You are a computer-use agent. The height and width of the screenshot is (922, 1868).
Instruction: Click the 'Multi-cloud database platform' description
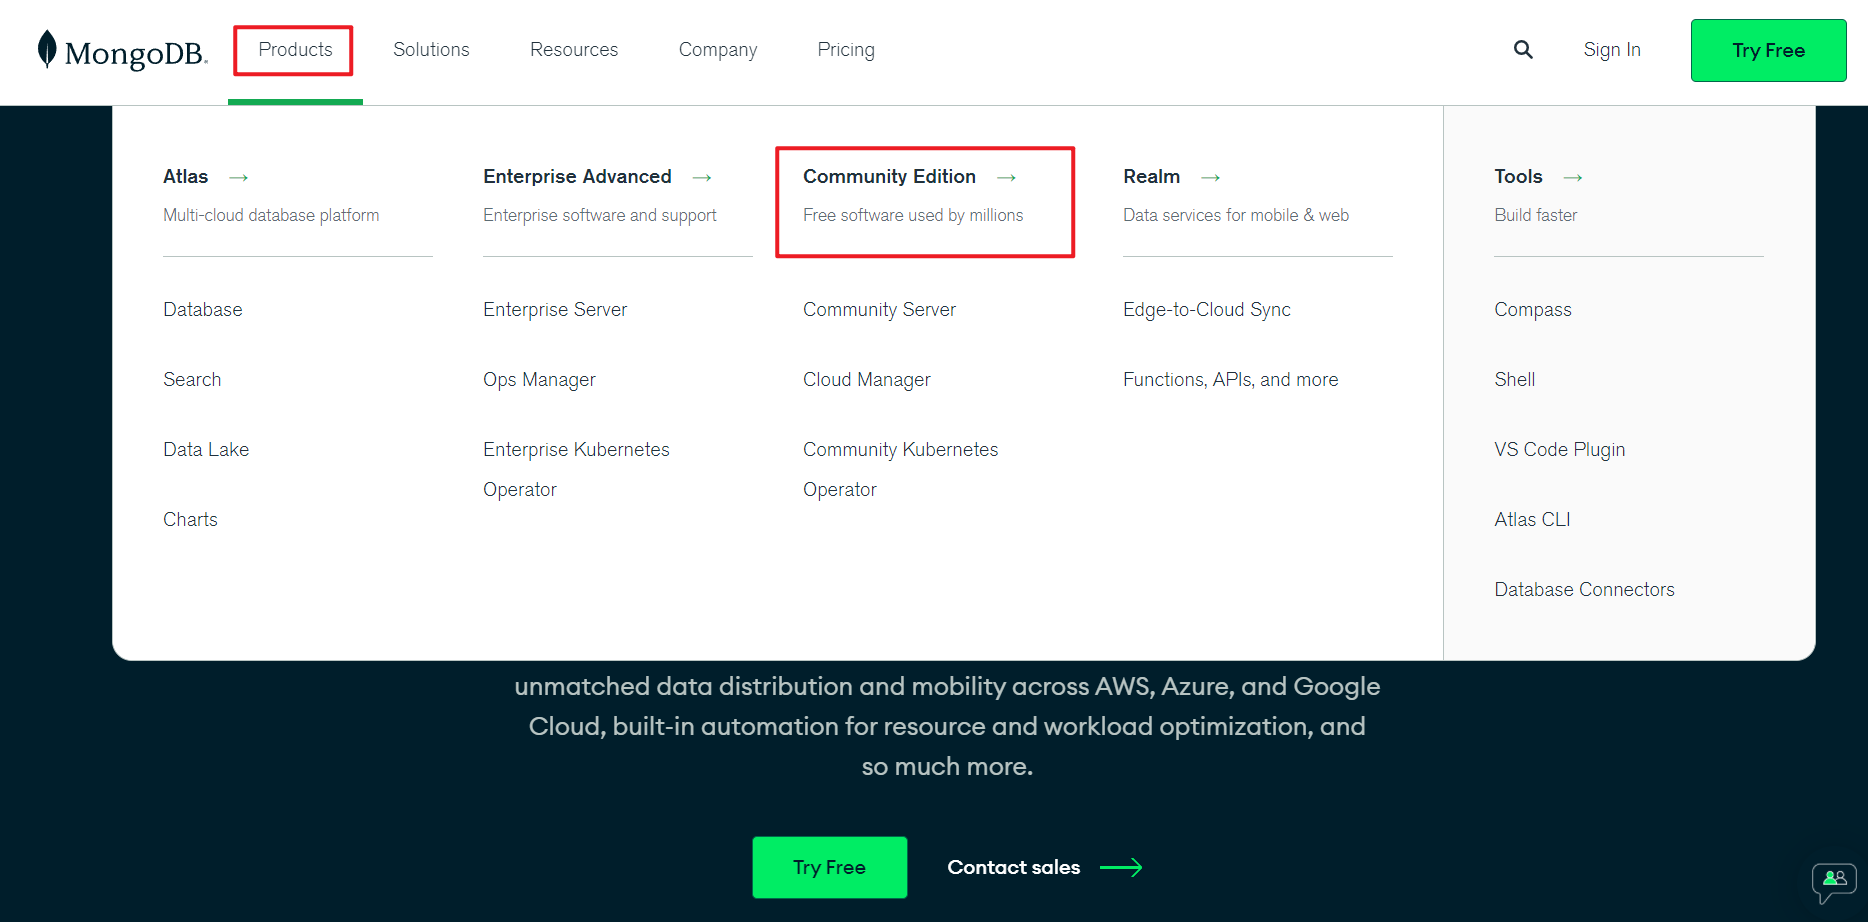click(271, 215)
